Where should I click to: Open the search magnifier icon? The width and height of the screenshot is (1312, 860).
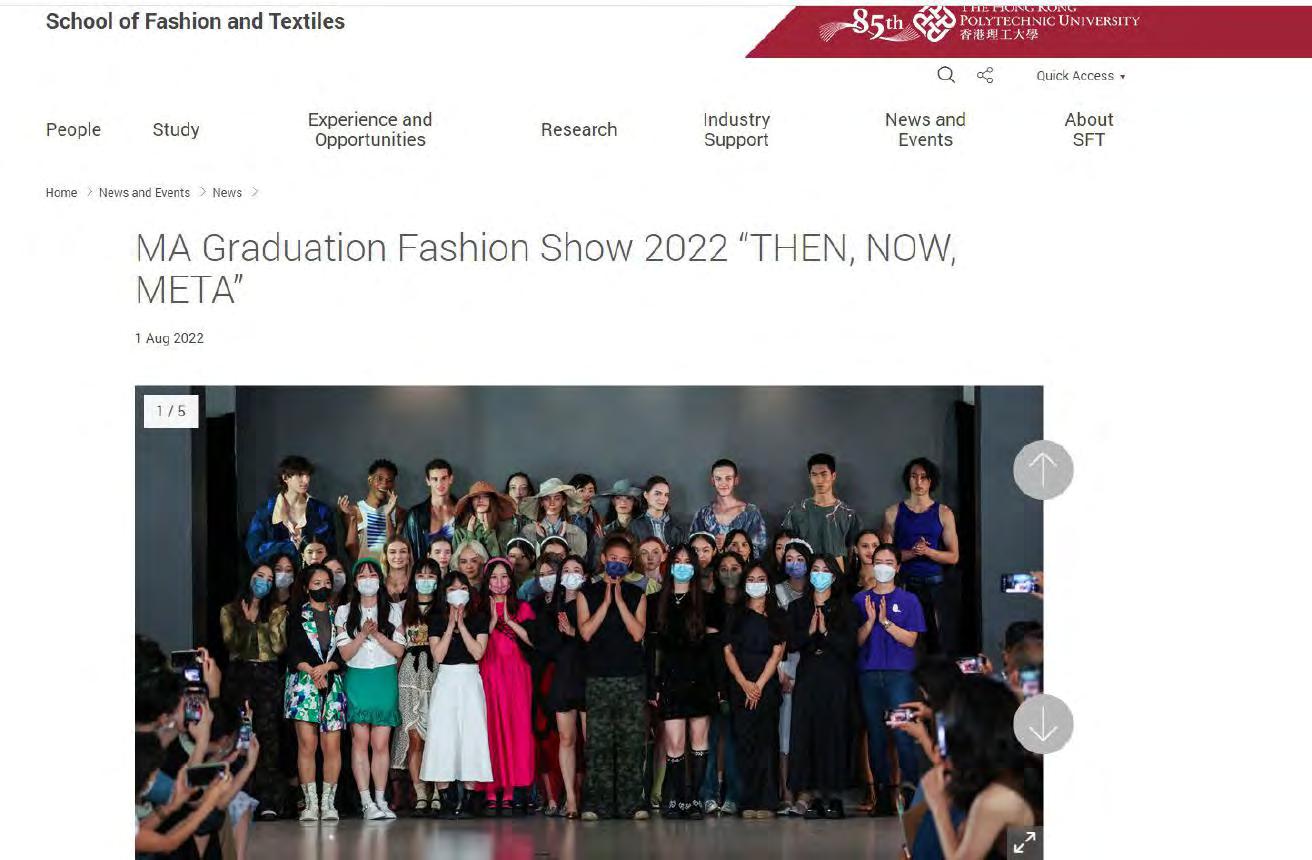[946, 75]
